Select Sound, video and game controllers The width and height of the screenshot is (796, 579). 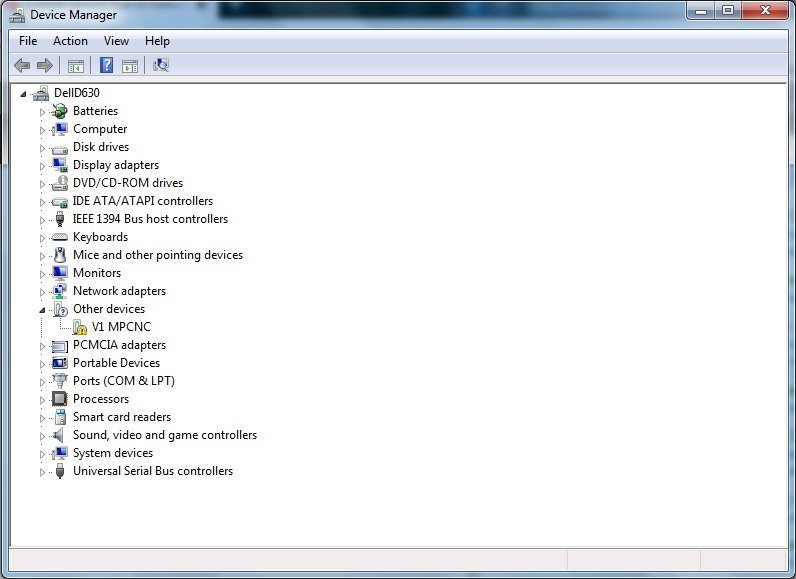[x=164, y=435]
